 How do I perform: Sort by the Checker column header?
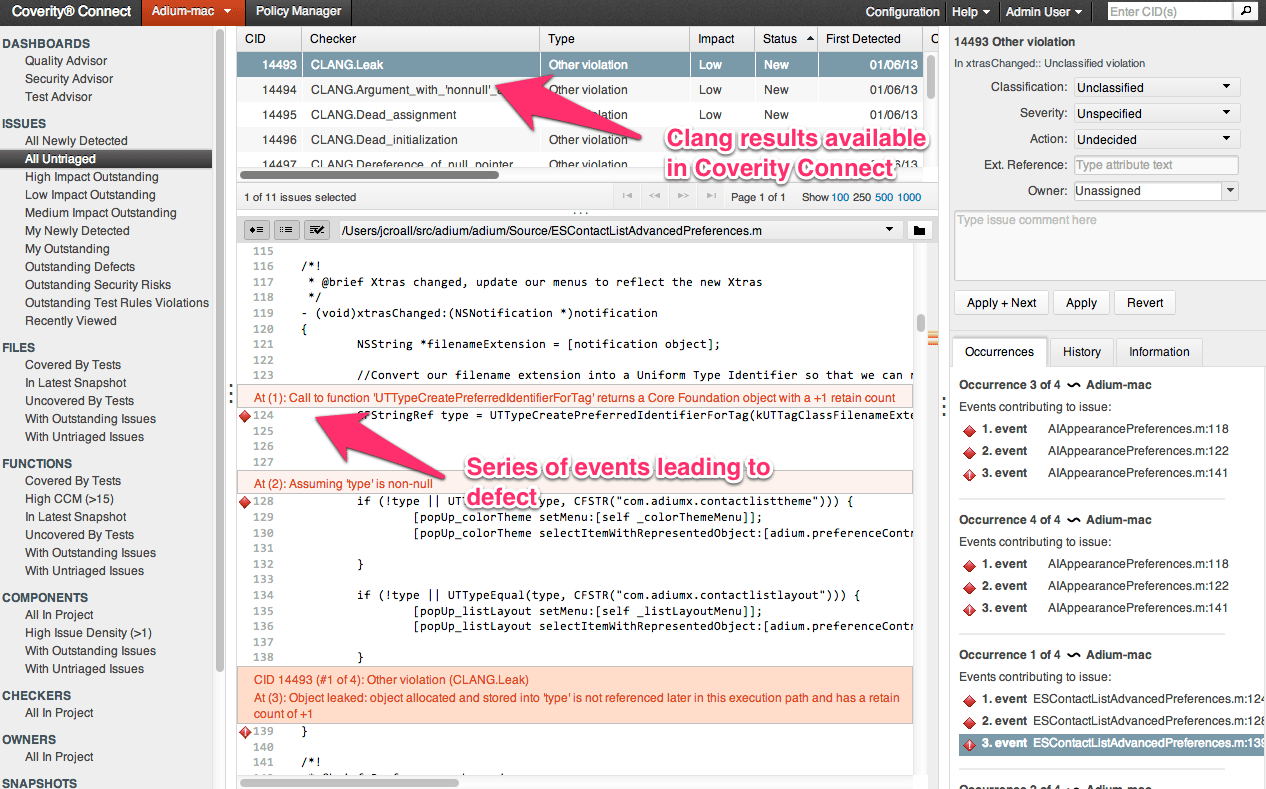(x=421, y=39)
